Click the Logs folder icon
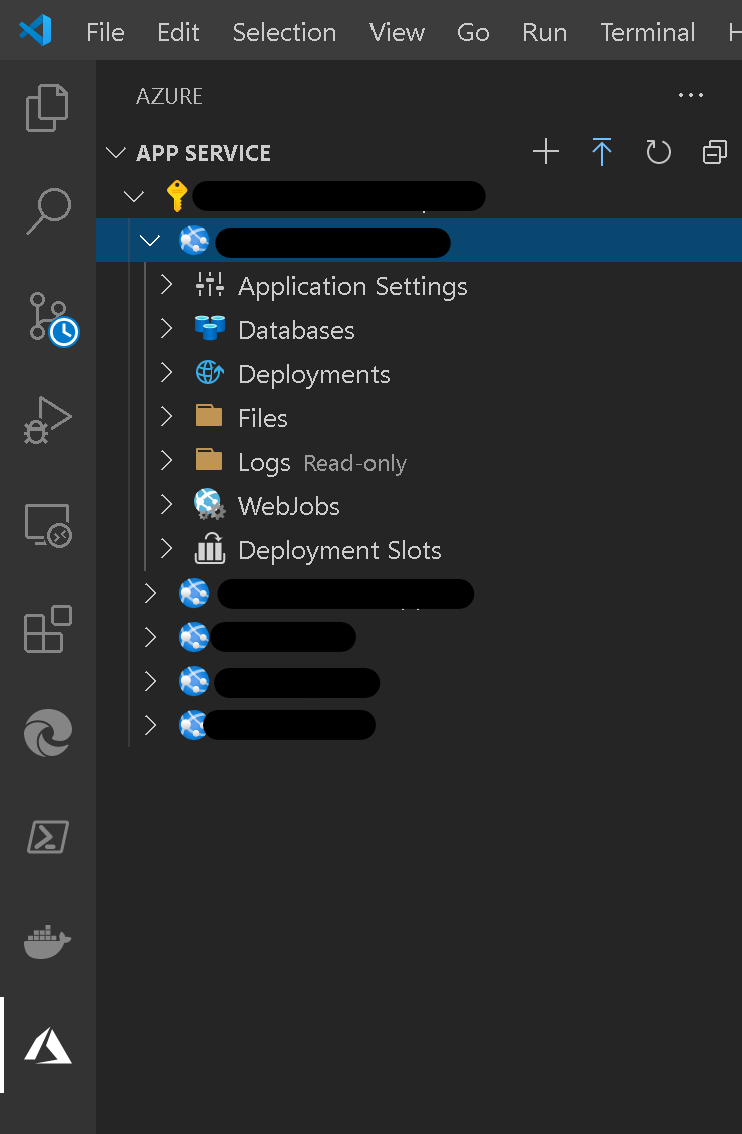Screen dimensions: 742x1134 pos(209,459)
